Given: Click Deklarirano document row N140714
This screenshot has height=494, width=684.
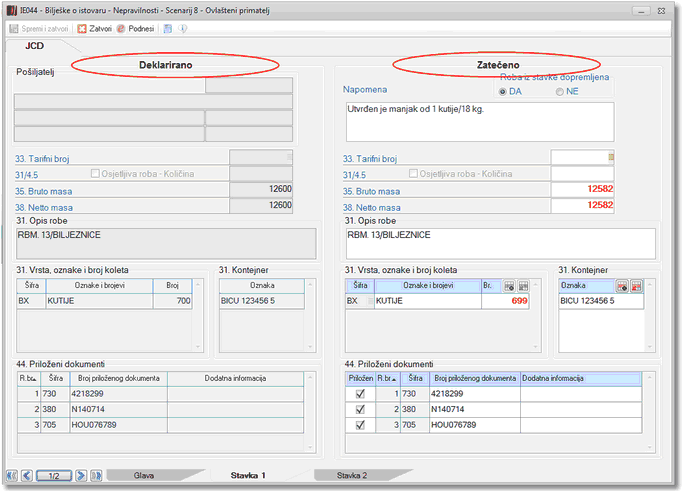Looking at the screenshot, I should click(161, 409).
